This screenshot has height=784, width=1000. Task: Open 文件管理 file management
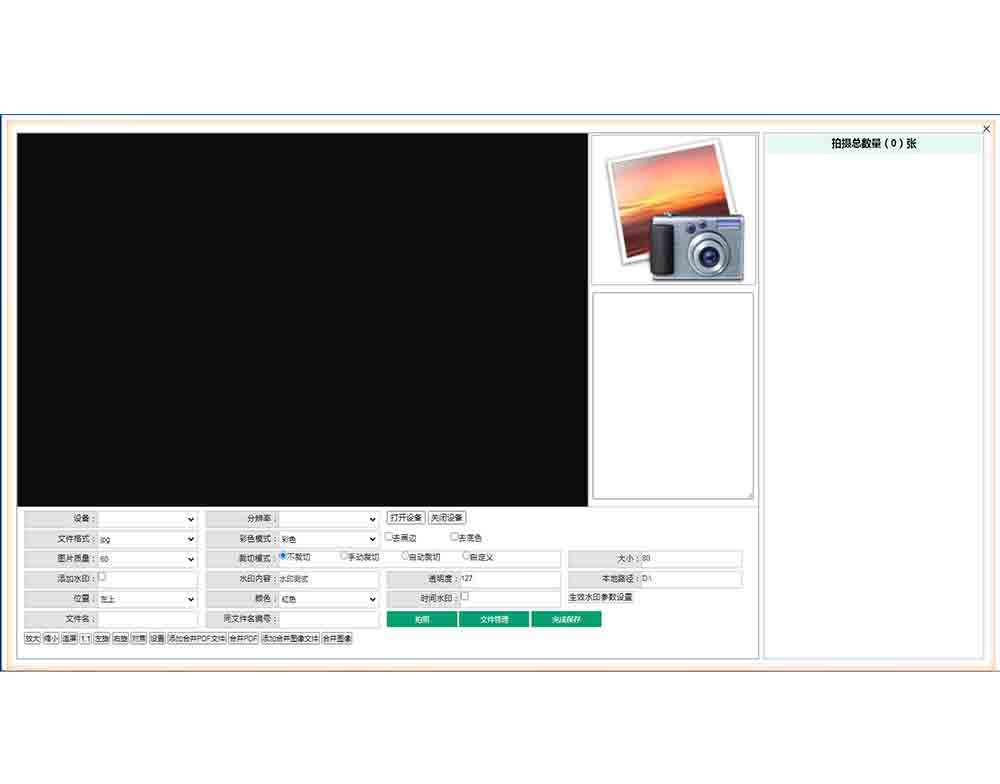(x=494, y=619)
